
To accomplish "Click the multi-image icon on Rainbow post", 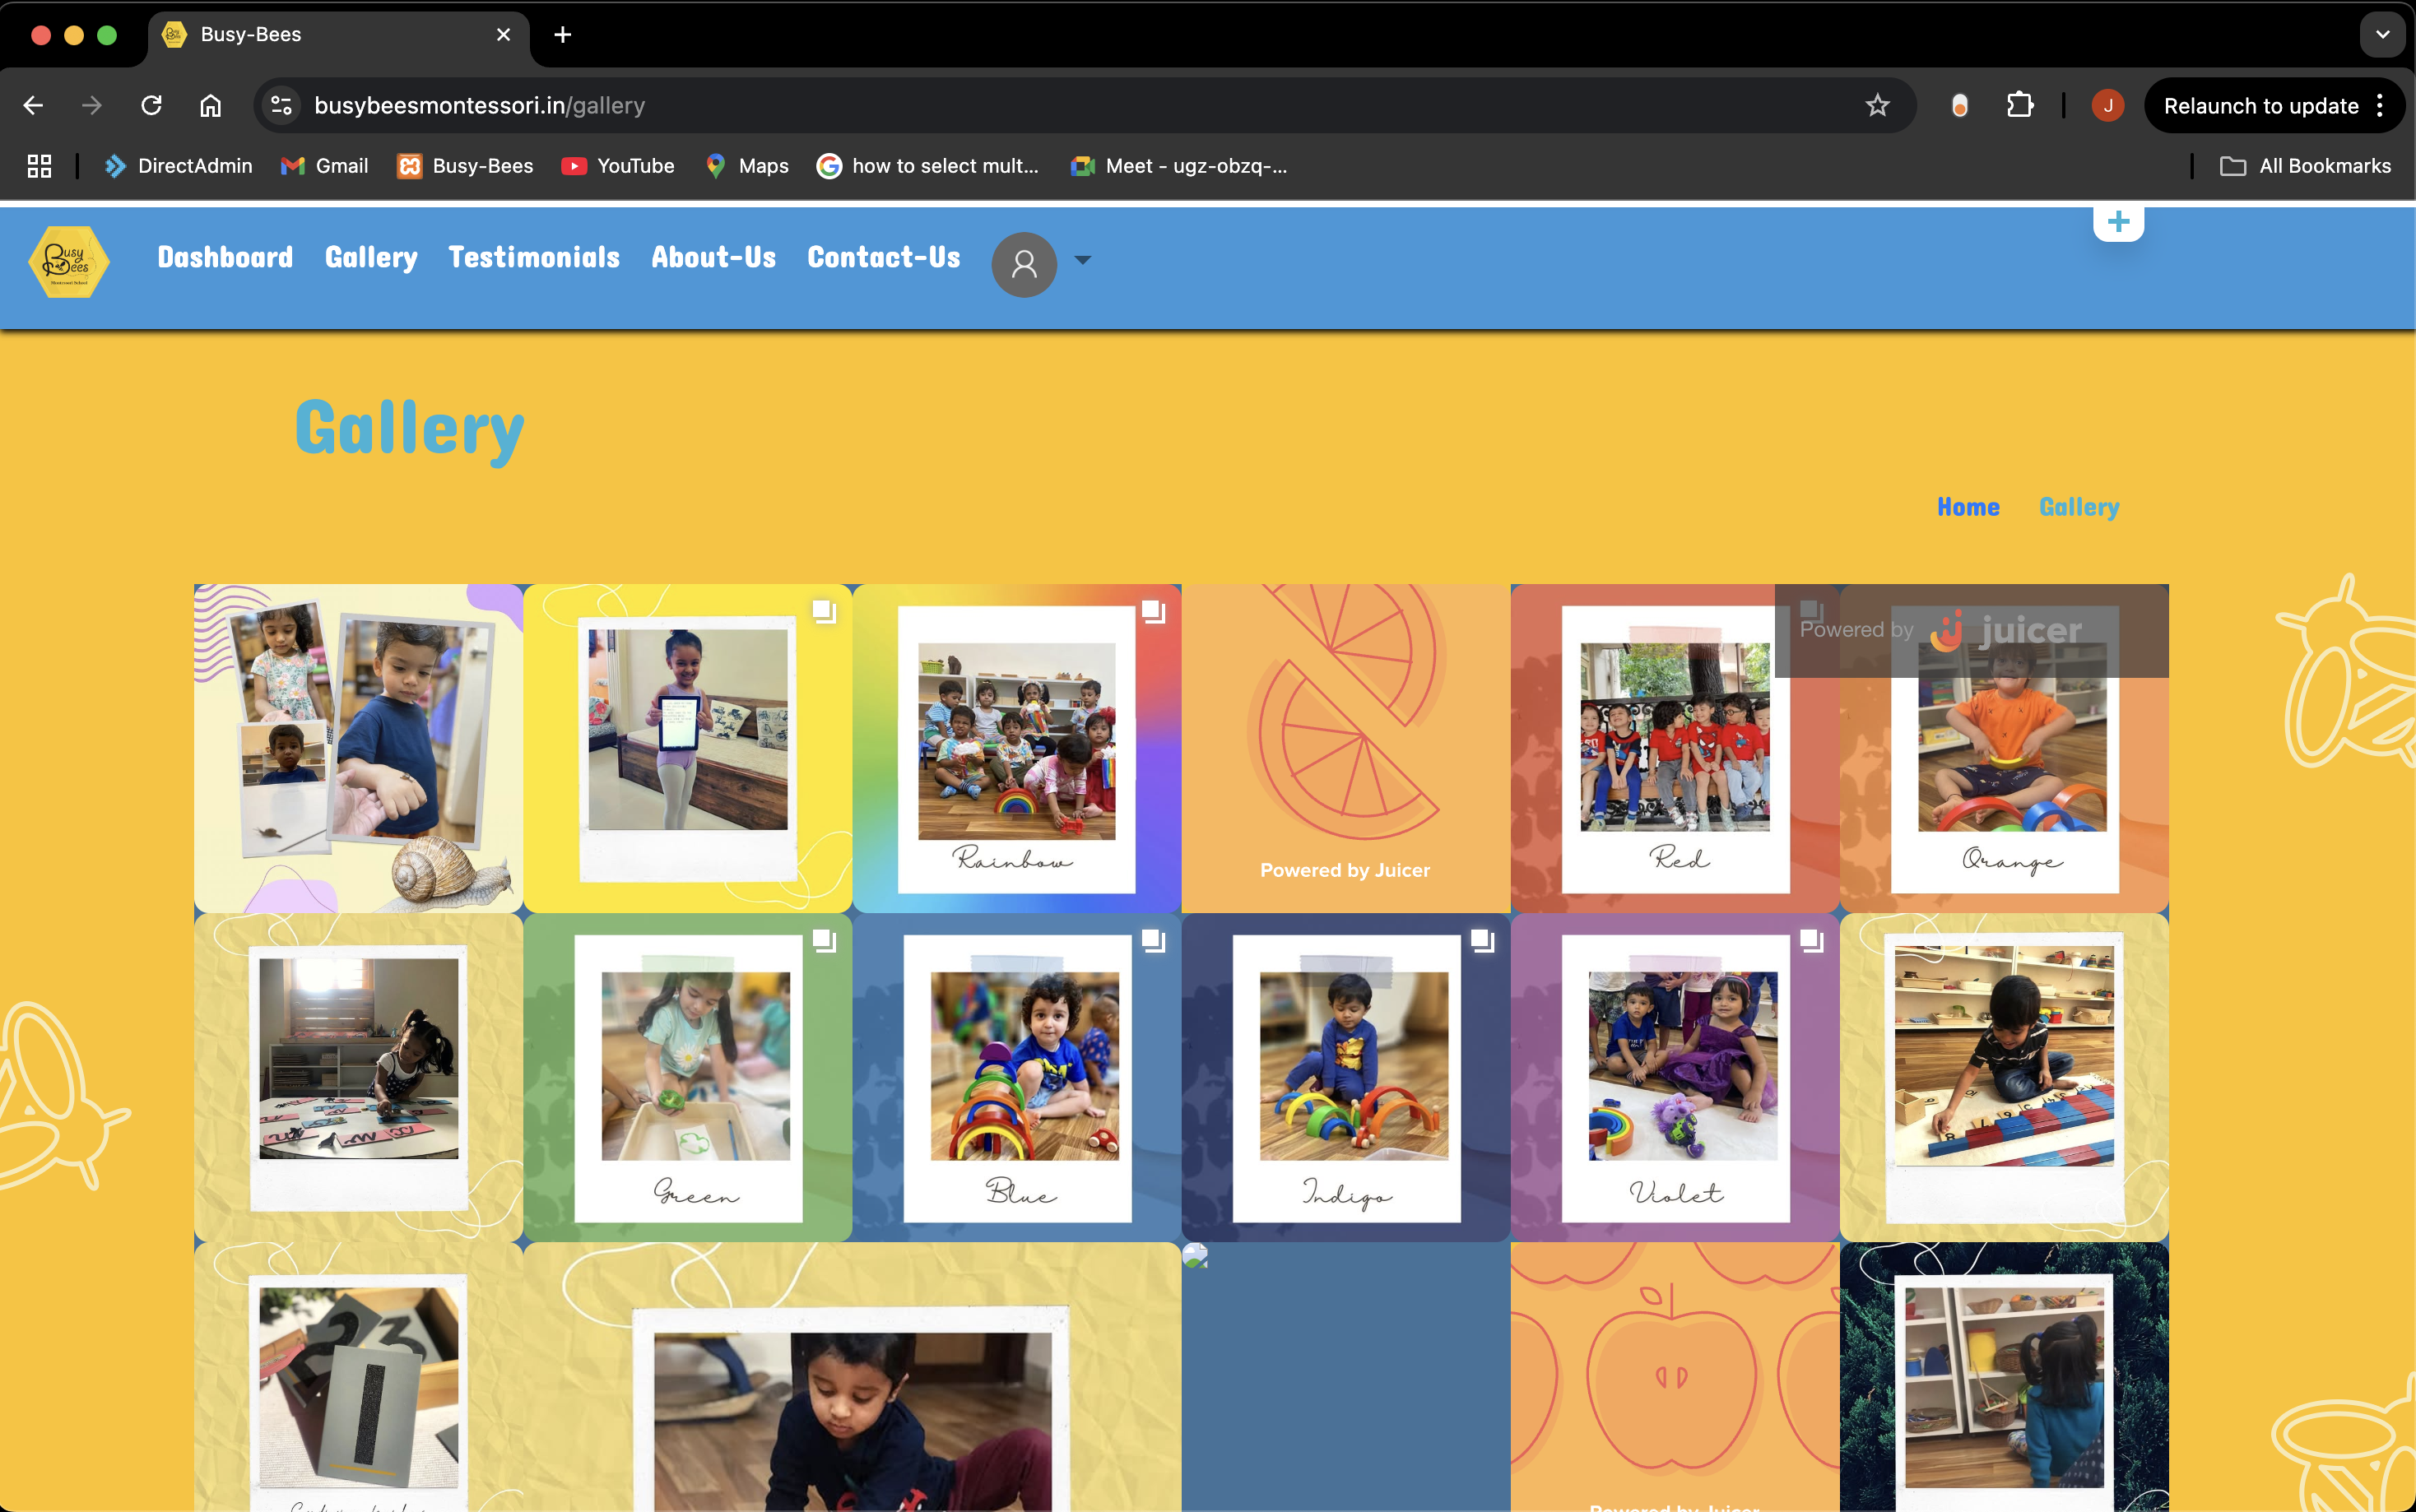I will (x=1153, y=611).
